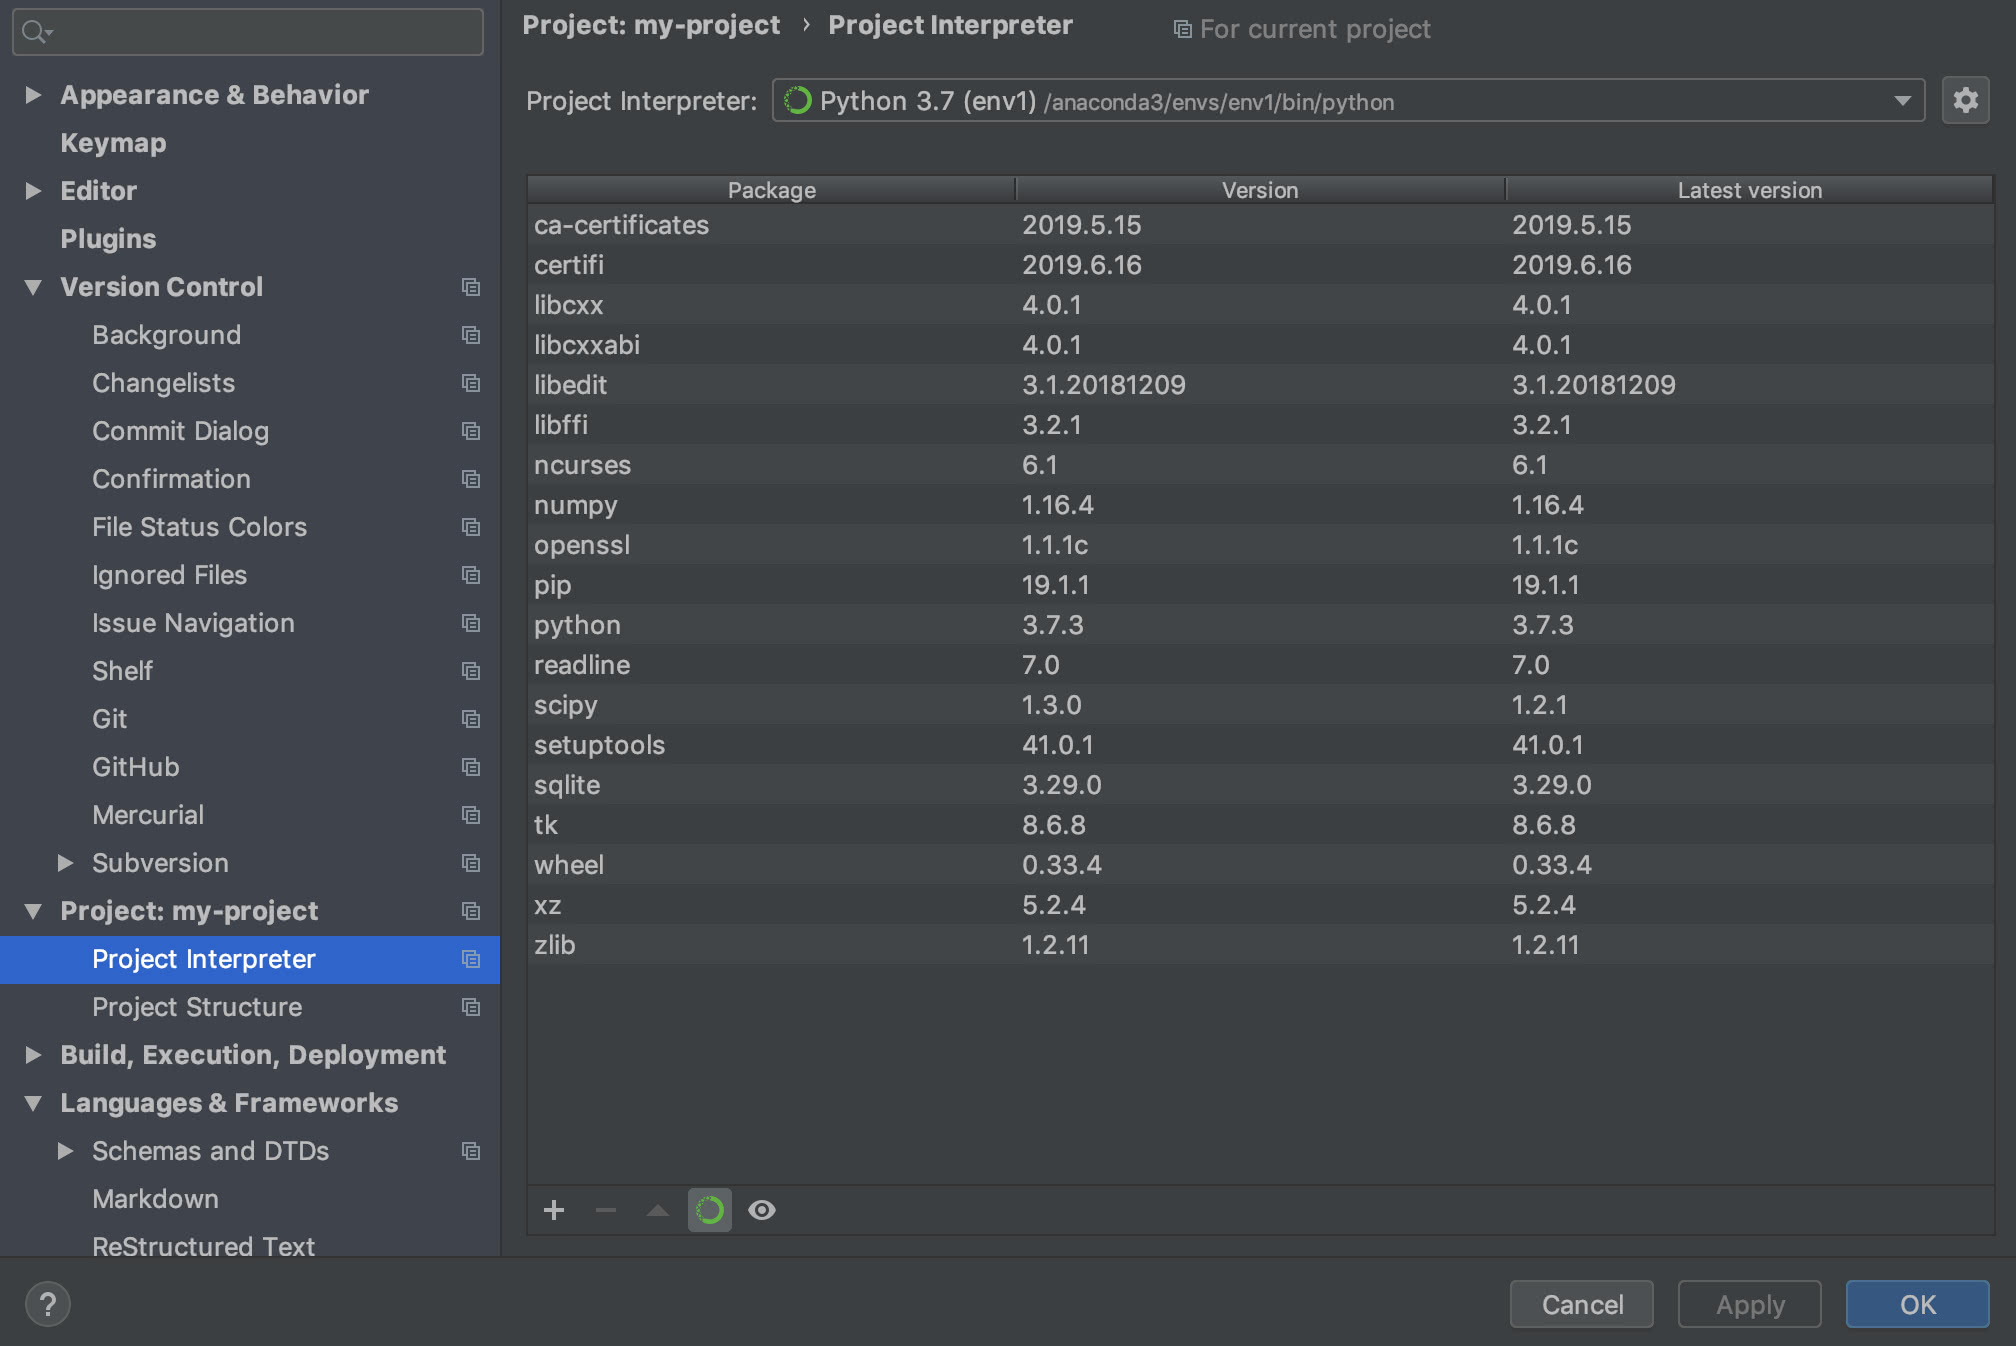Click the settings search field
Image resolution: width=2016 pixels, height=1346 pixels.
[248, 32]
